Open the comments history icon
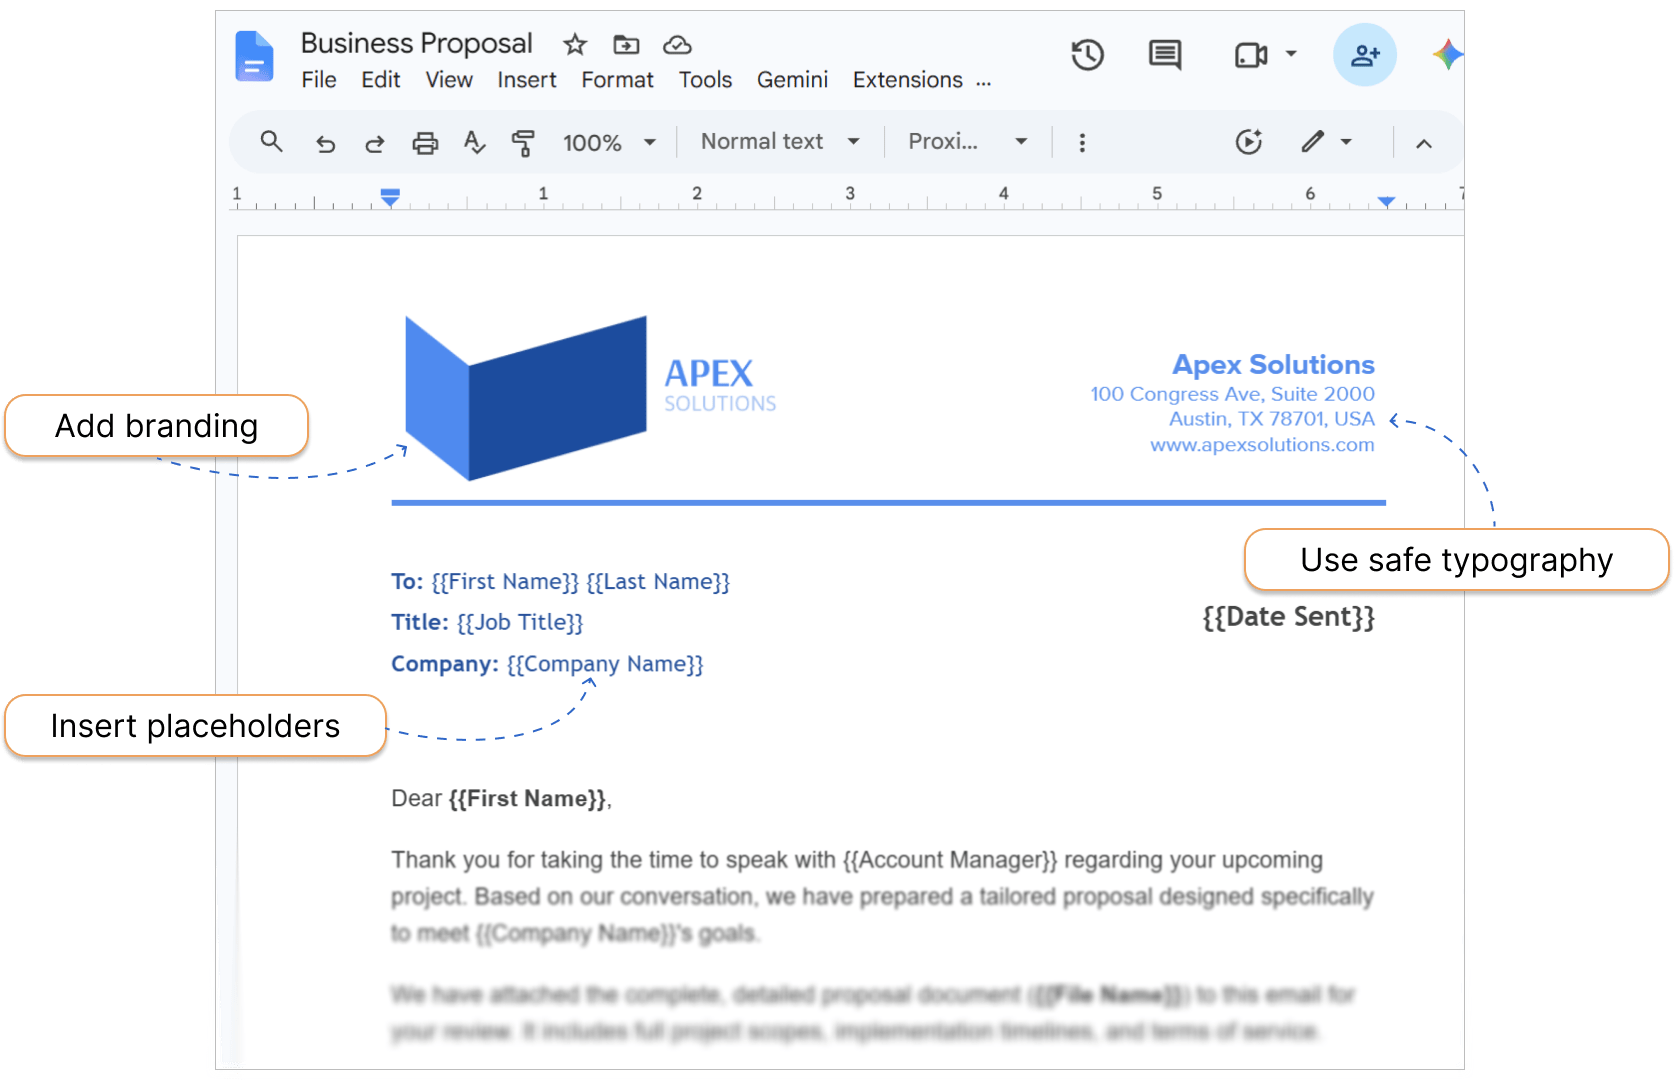The width and height of the screenshot is (1674, 1080). 1165,55
